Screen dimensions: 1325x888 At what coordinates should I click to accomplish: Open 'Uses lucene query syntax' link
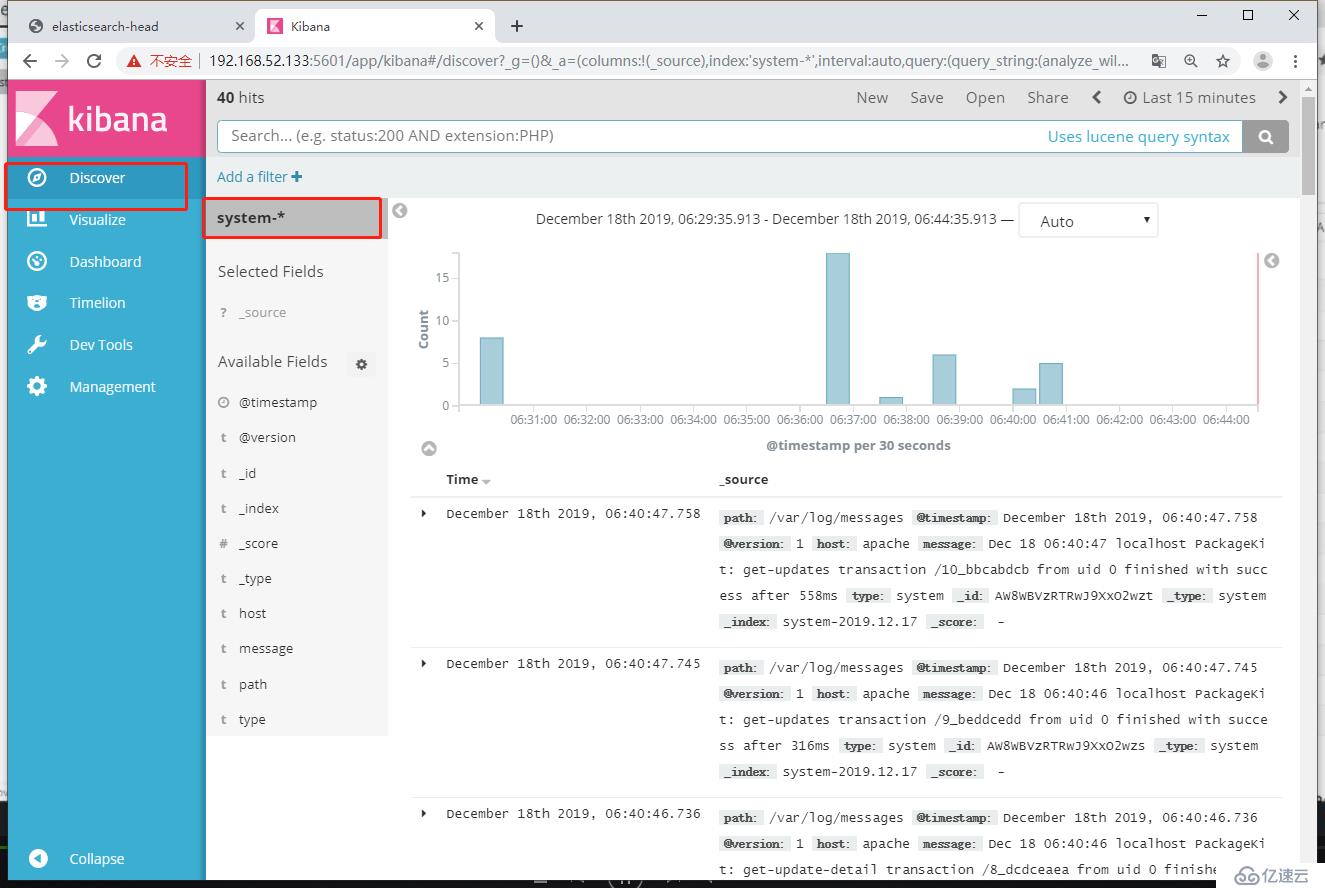1138,137
